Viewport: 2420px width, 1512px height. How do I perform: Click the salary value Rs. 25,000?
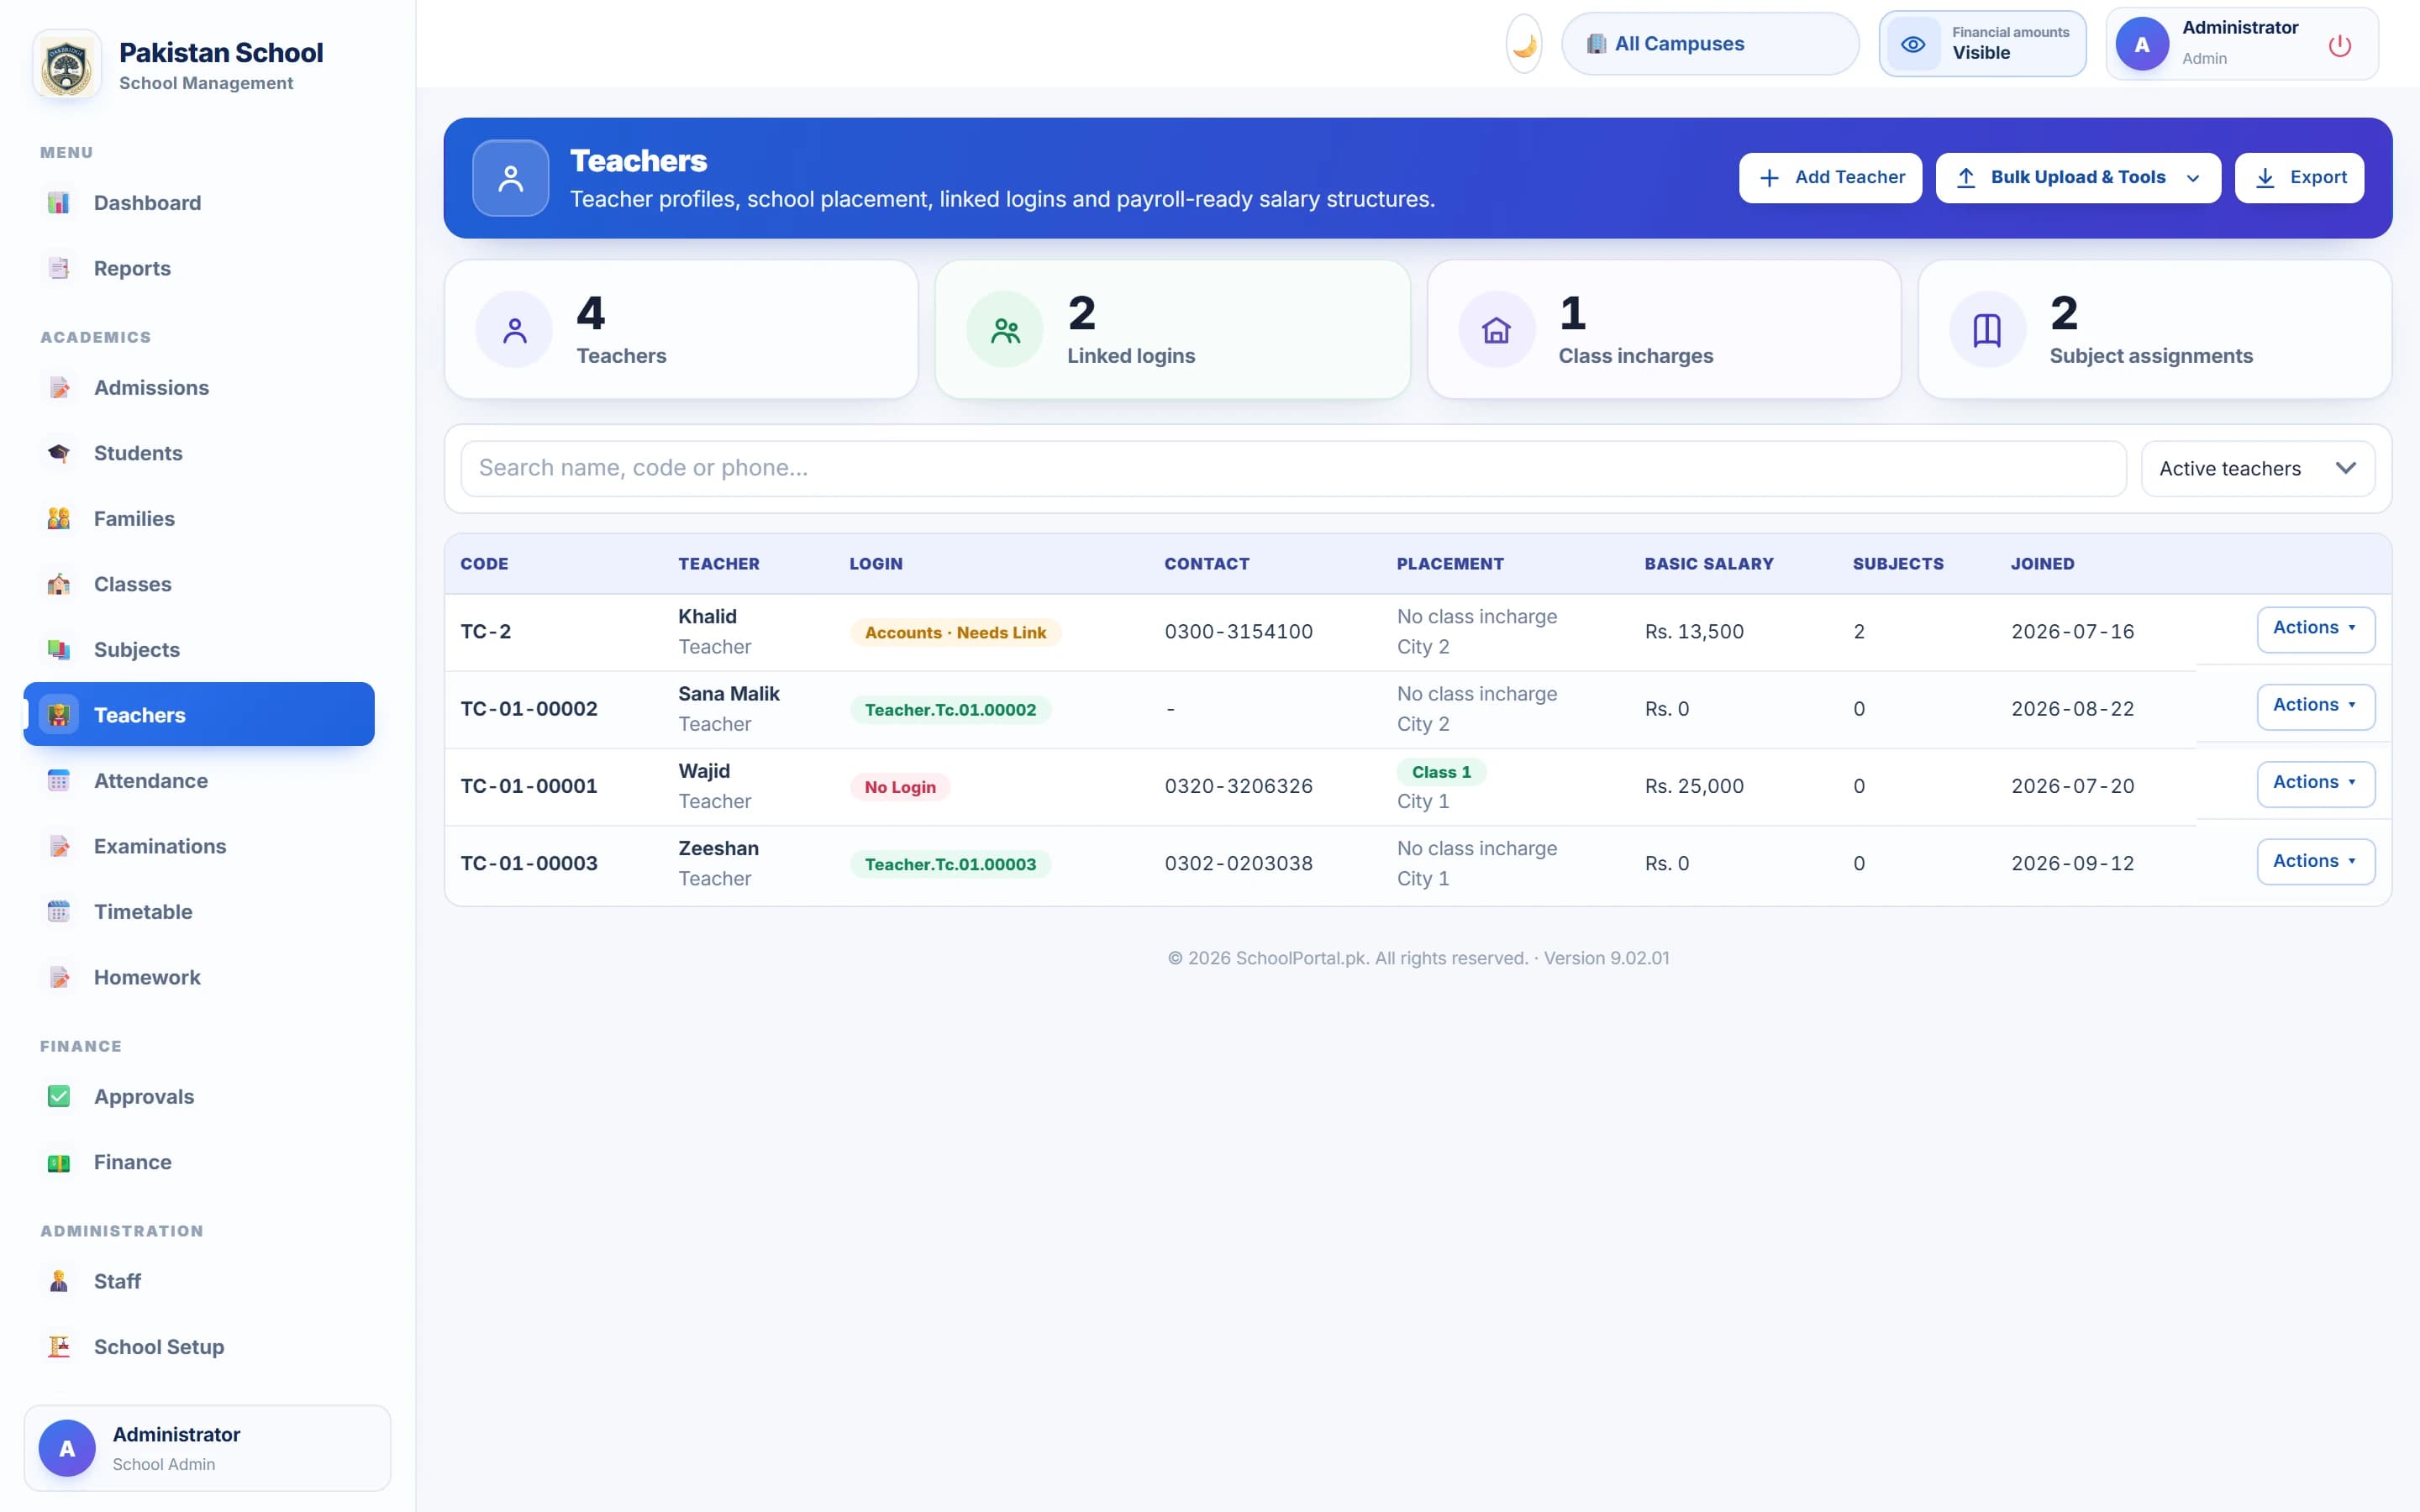pos(1694,786)
